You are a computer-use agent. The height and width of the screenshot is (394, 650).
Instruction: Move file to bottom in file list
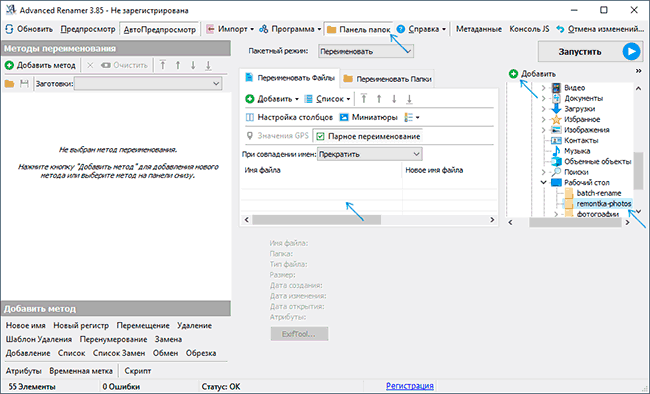(x=409, y=99)
